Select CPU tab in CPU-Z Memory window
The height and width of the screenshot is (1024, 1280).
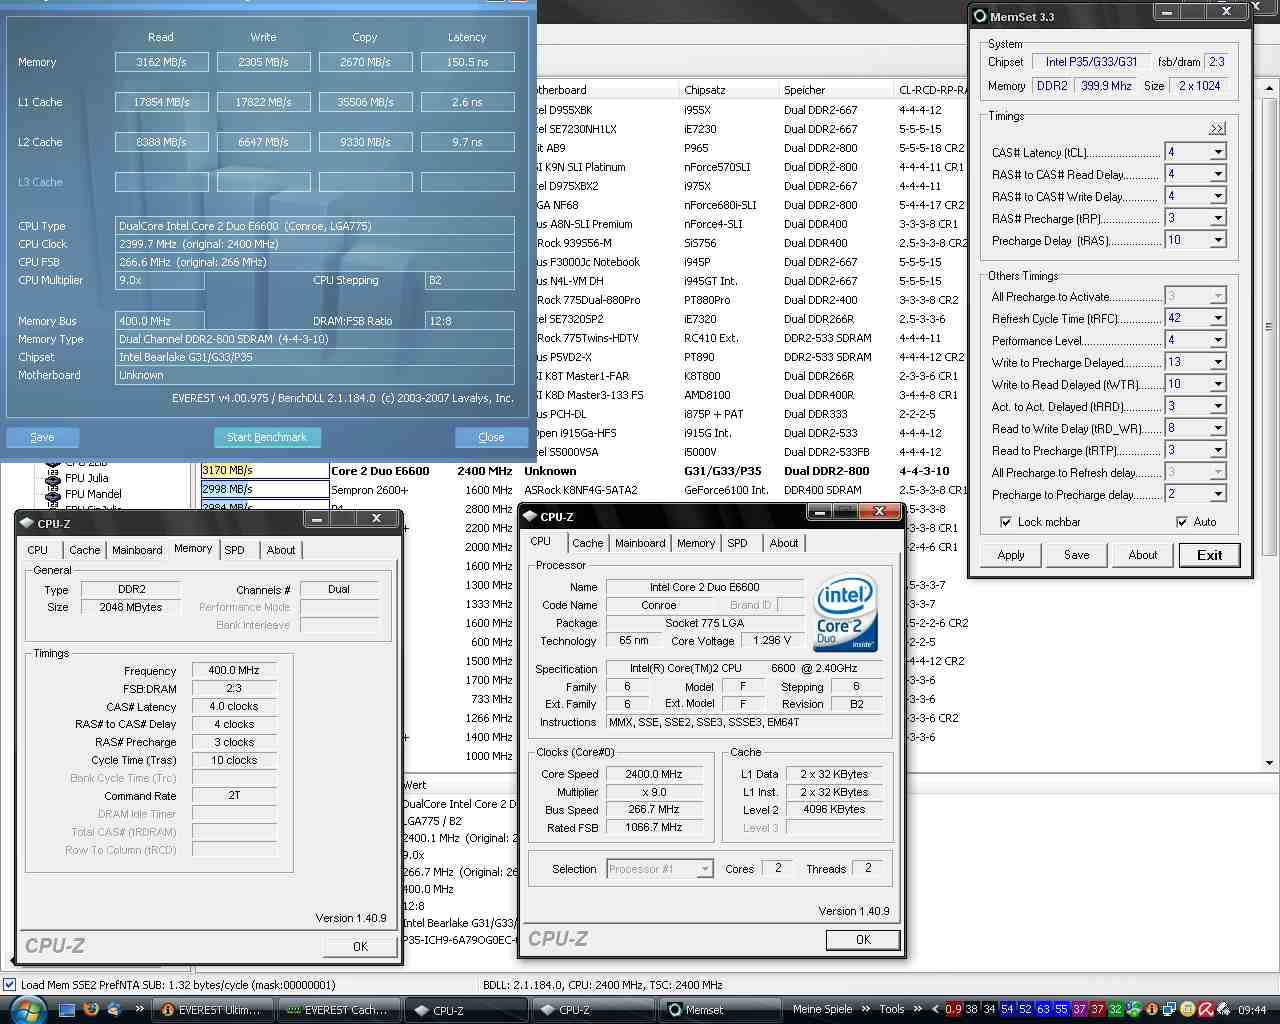point(38,550)
